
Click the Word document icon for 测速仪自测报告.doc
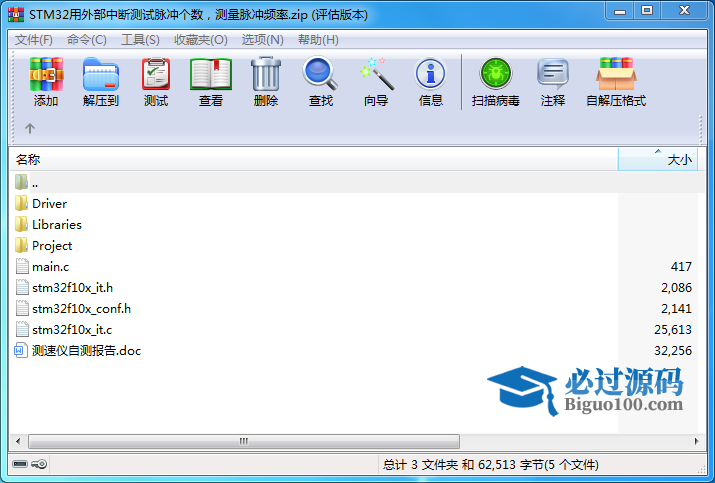[x=21, y=350]
